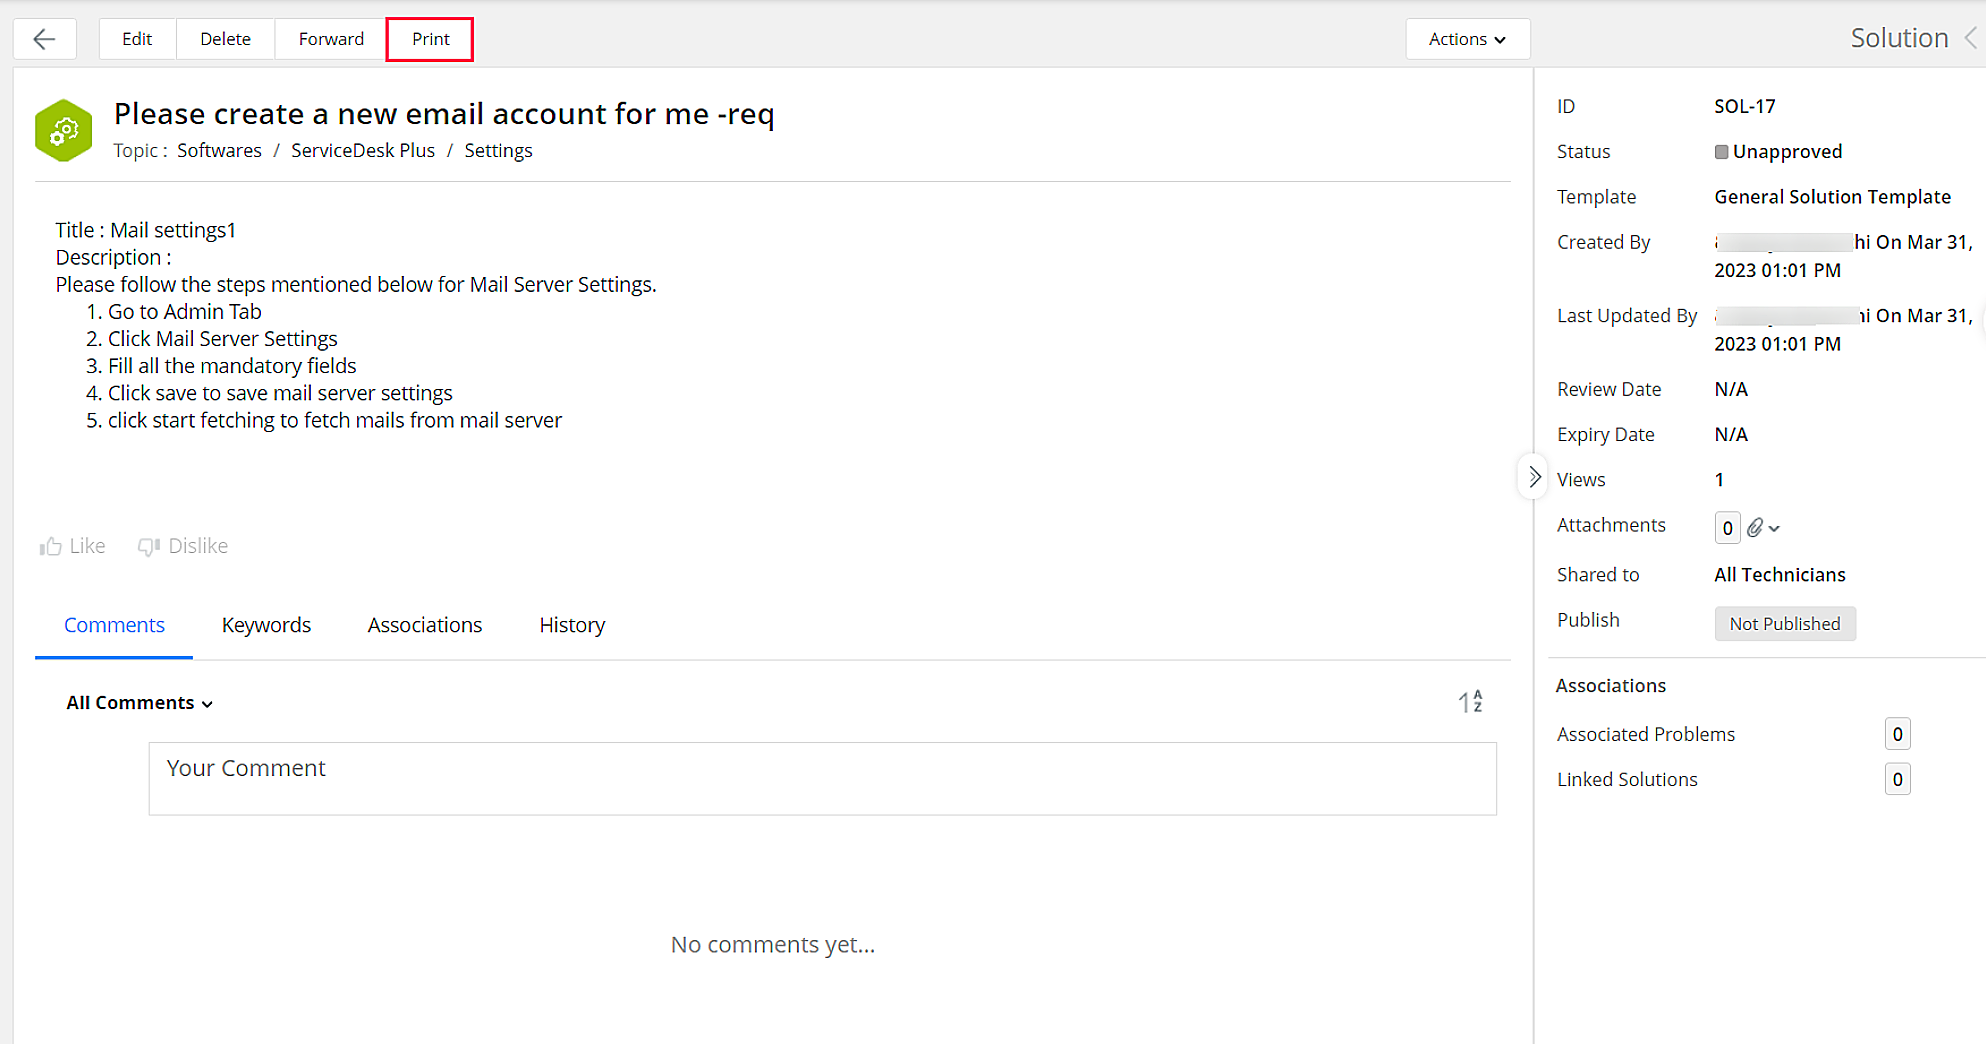Open the ServiceDesk Plus topic link

point(363,150)
